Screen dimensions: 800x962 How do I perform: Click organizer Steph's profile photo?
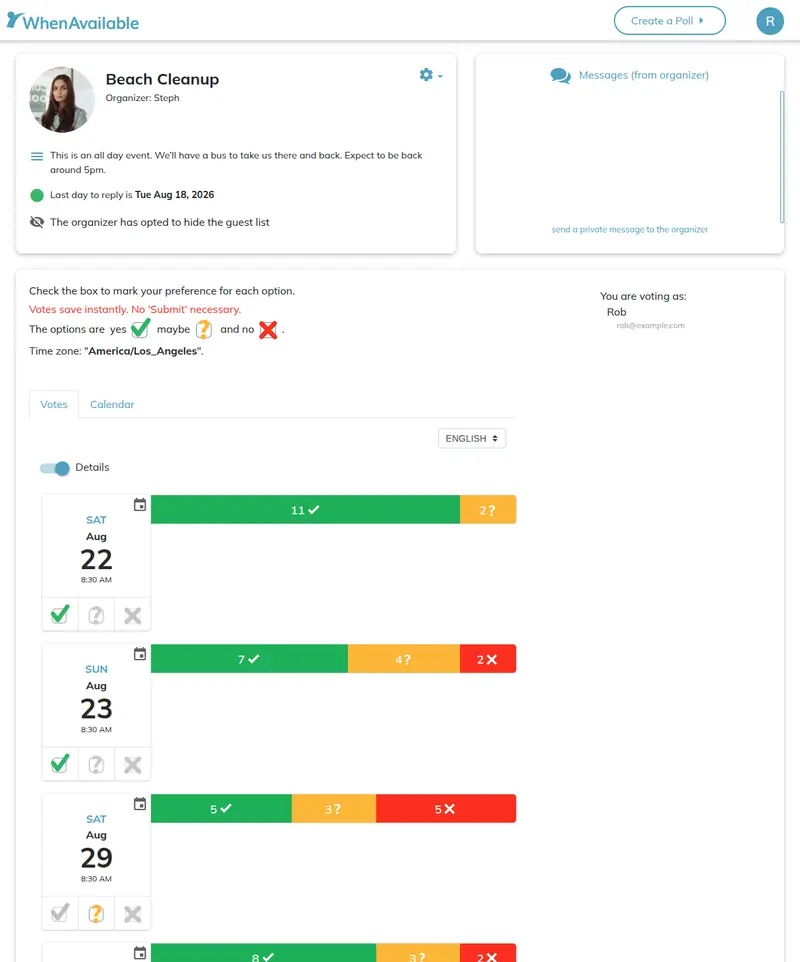(x=62, y=99)
